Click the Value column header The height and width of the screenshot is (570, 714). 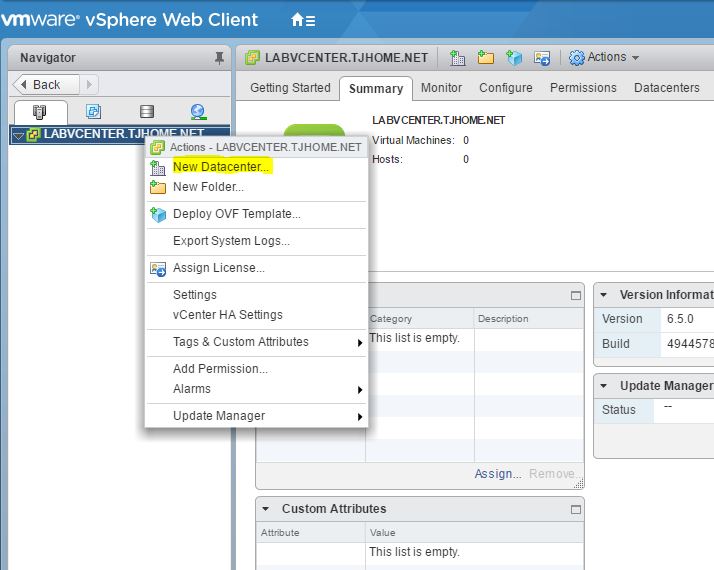(x=474, y=533)
